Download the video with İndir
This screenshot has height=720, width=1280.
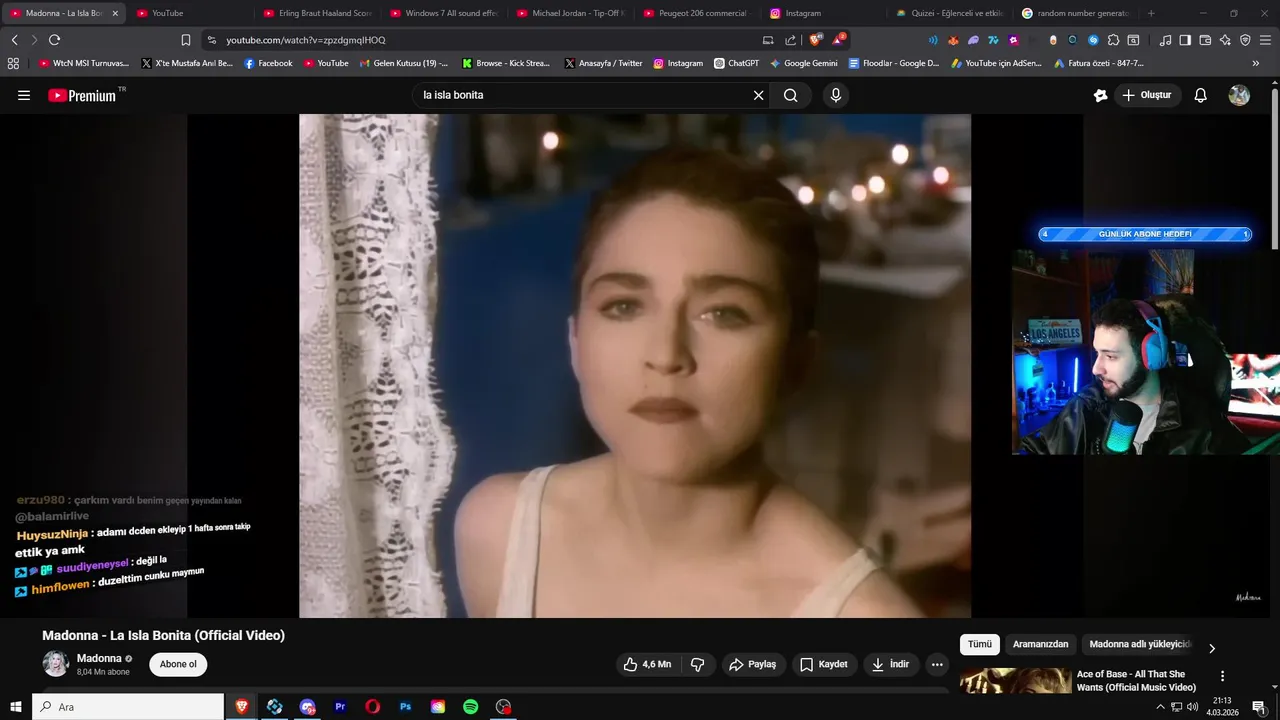click(x=890, y=664)
